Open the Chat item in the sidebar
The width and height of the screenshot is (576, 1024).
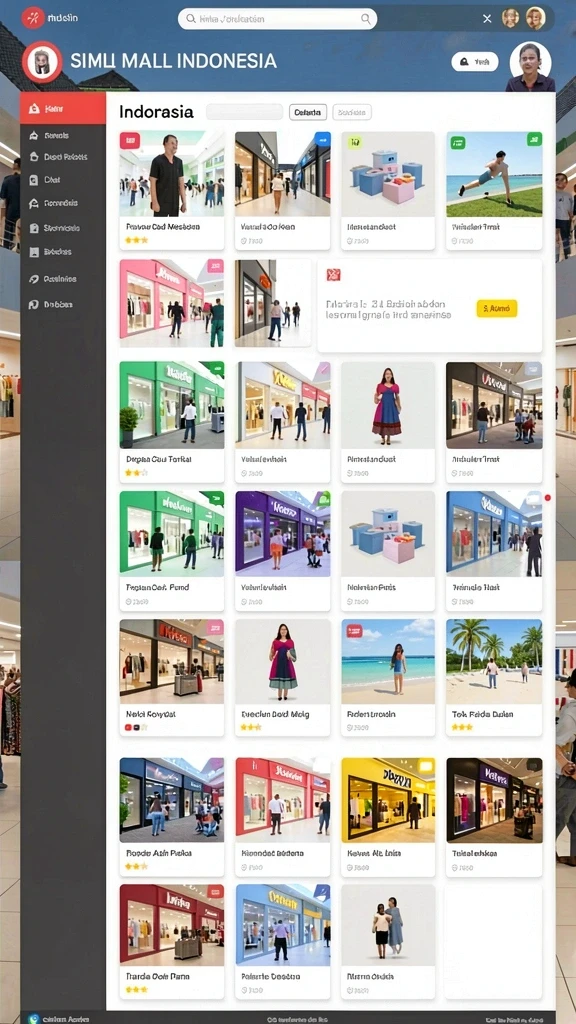pyautogui.click(x=63, y=180)
